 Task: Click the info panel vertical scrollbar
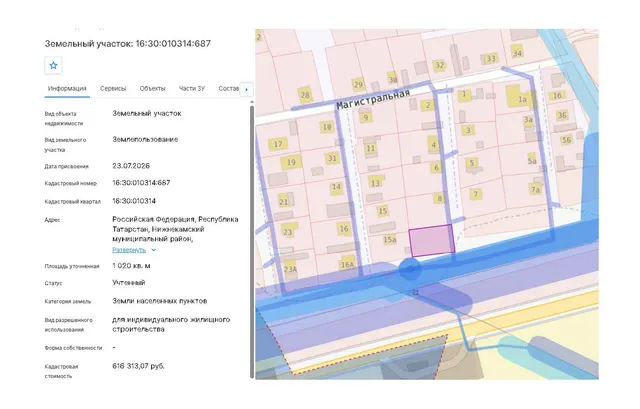pos(252,241)
